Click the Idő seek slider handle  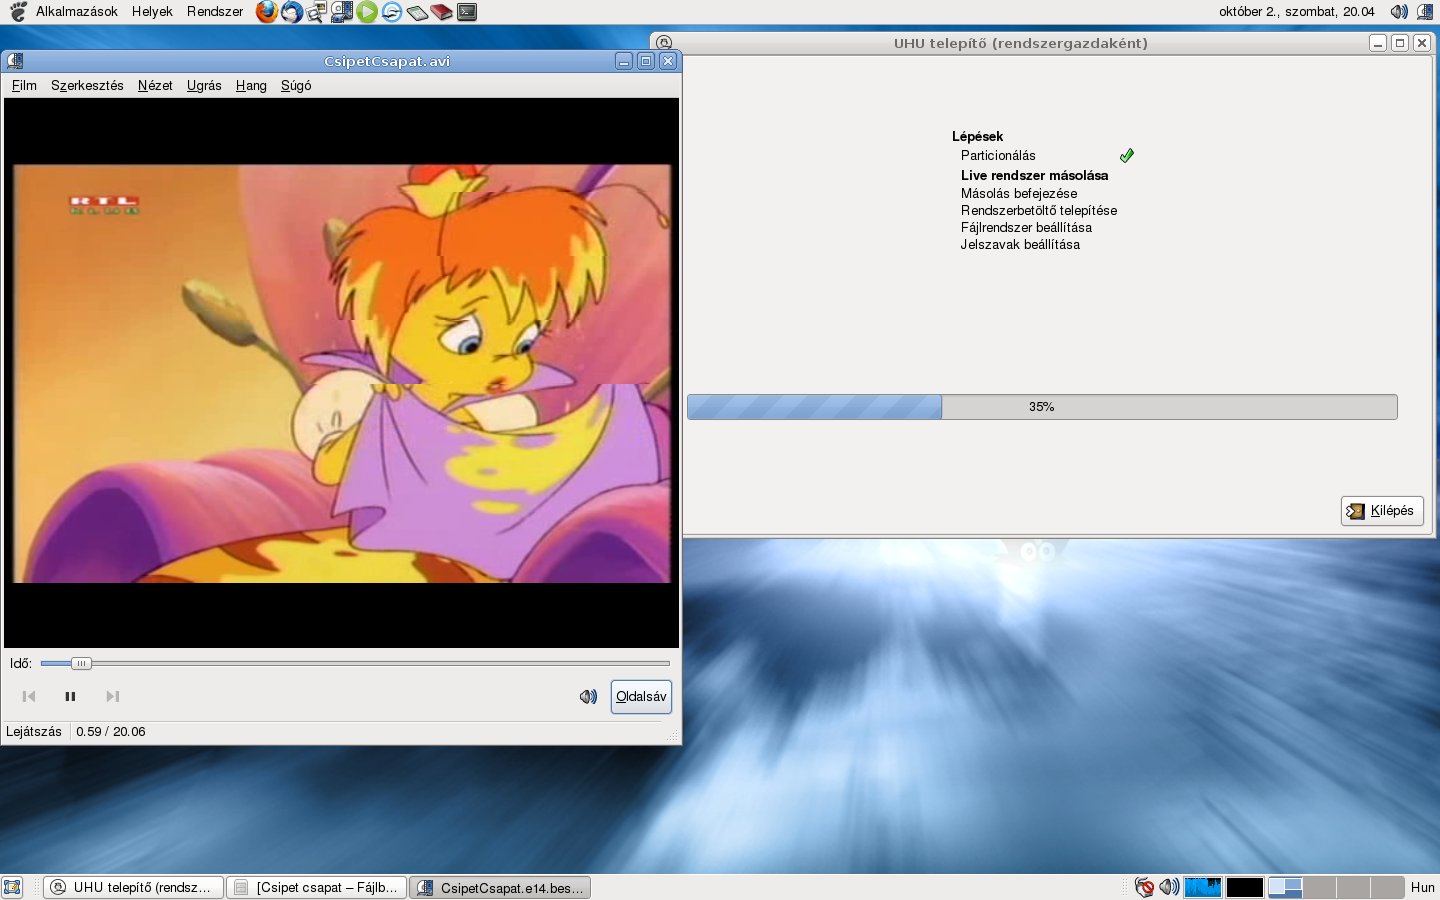tap(81, 663)
